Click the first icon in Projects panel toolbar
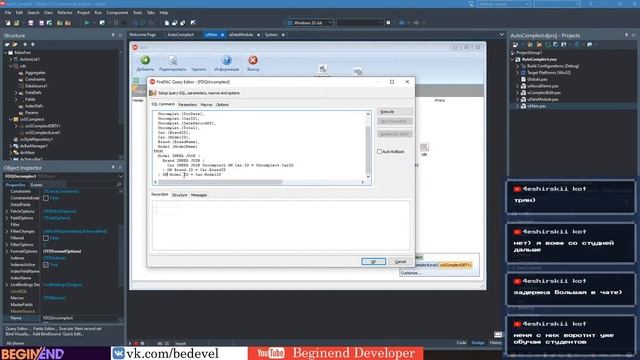This screenshot has height=360, width=640. [x=515, y=44]
